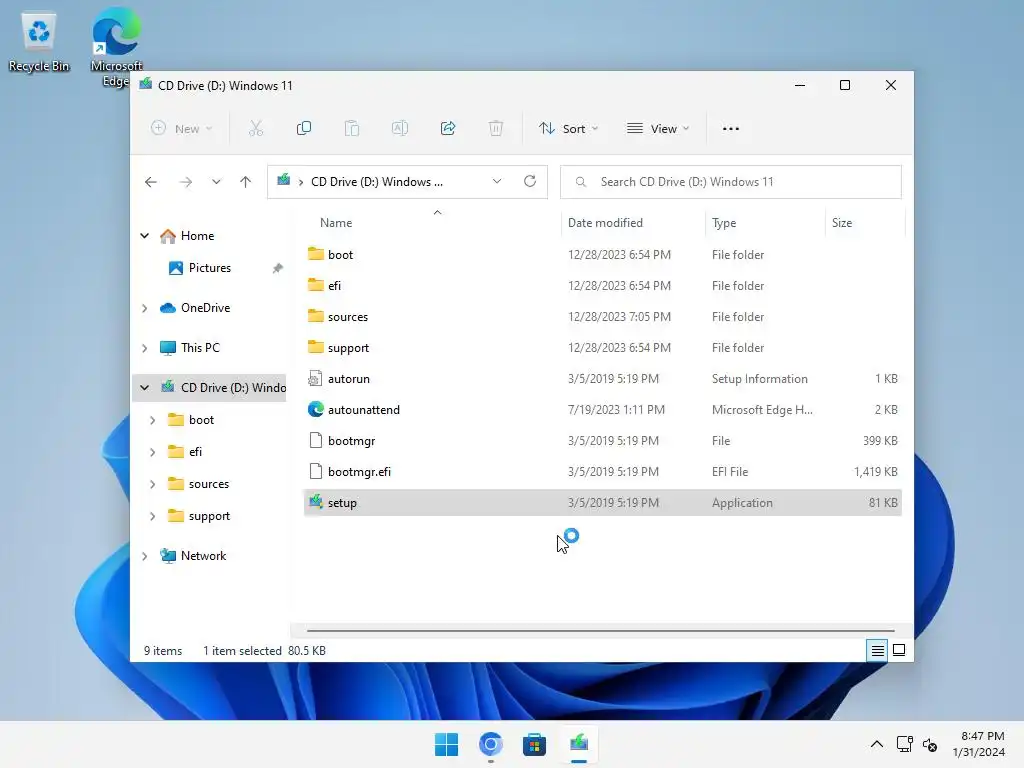
Task: Go back with the left arrow button
Action: point(151,182)
